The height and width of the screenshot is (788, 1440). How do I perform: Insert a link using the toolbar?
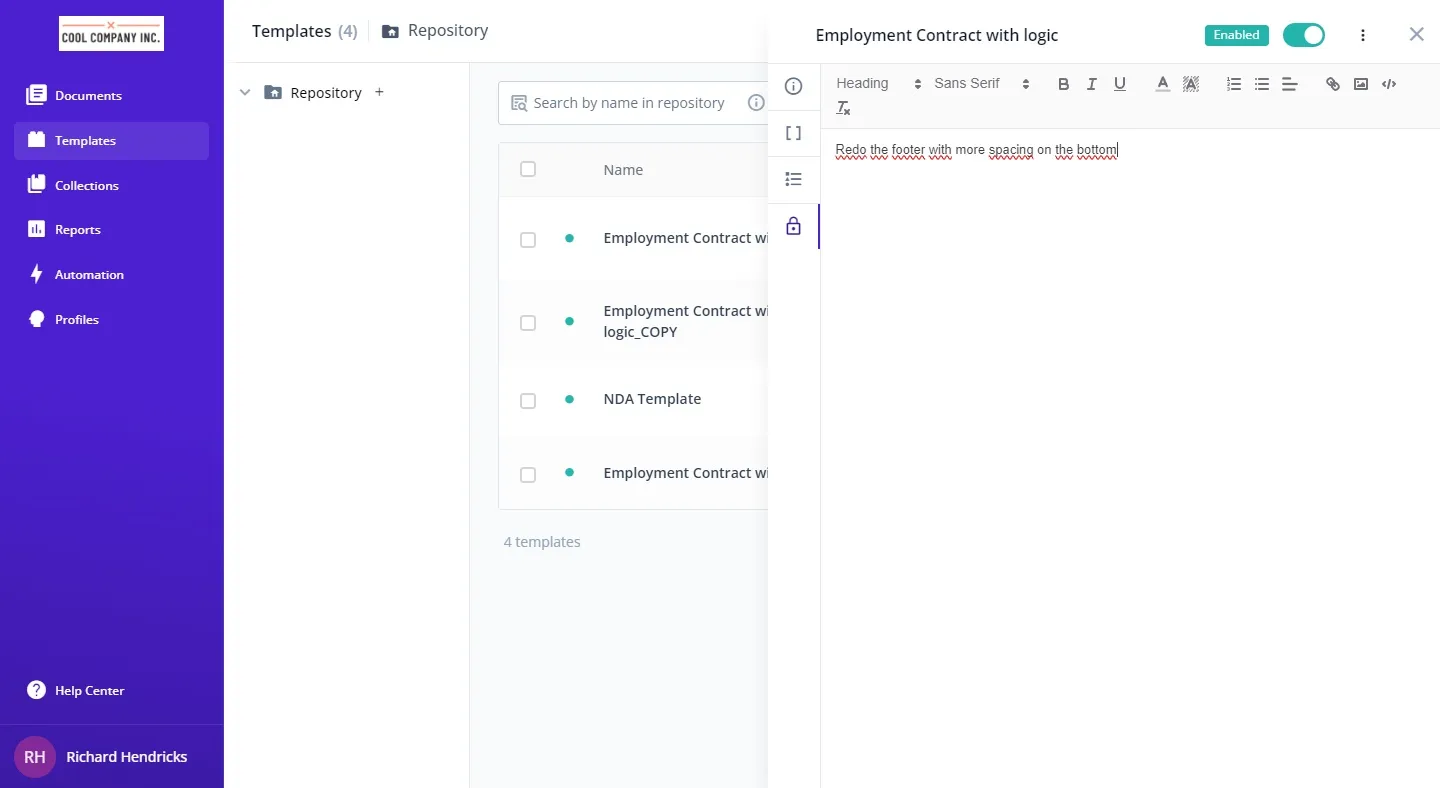point(1332,84)
